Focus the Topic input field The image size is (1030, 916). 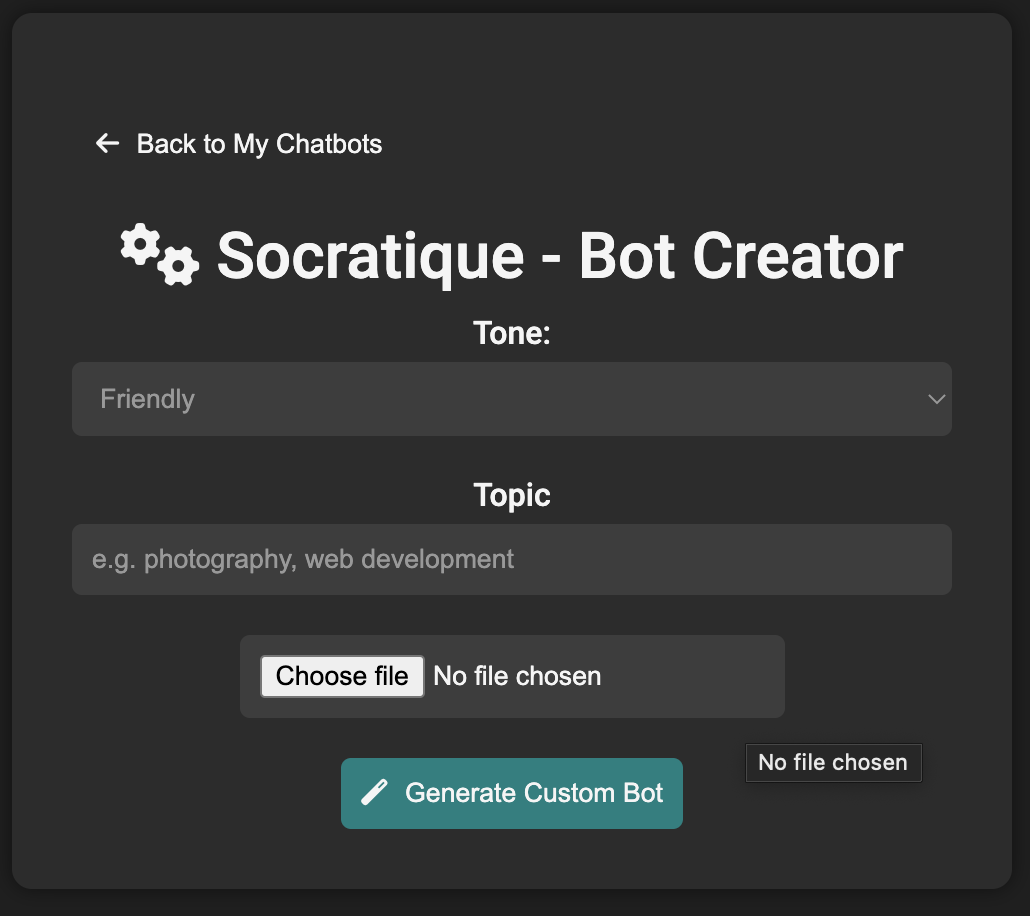point(512,560)
